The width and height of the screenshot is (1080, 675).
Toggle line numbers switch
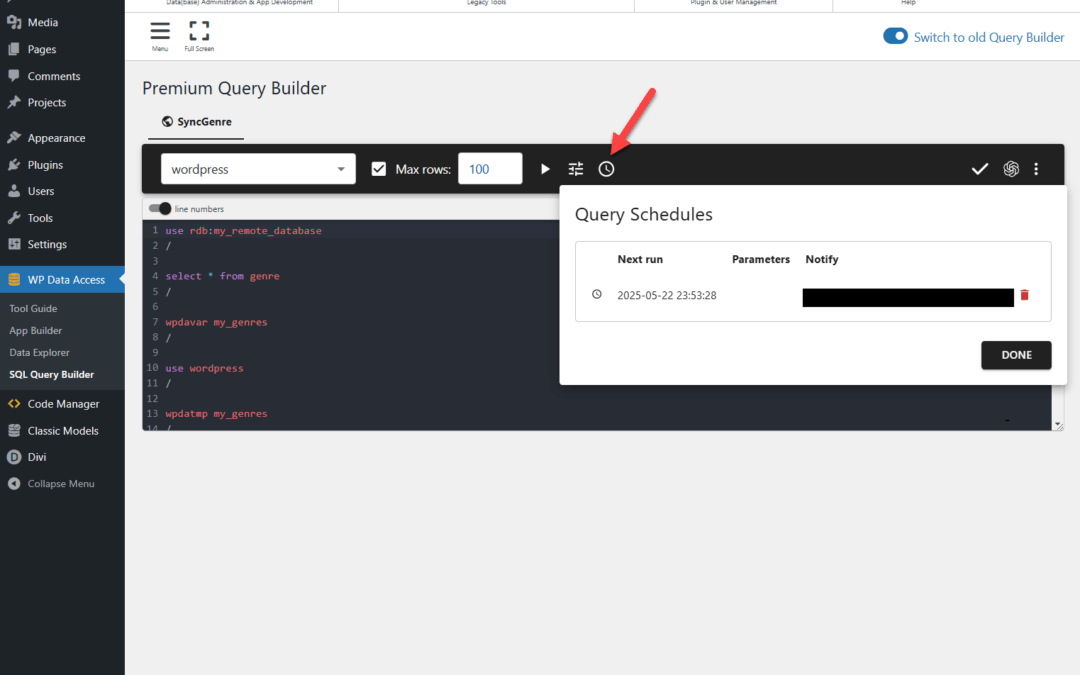click(160, 209)
